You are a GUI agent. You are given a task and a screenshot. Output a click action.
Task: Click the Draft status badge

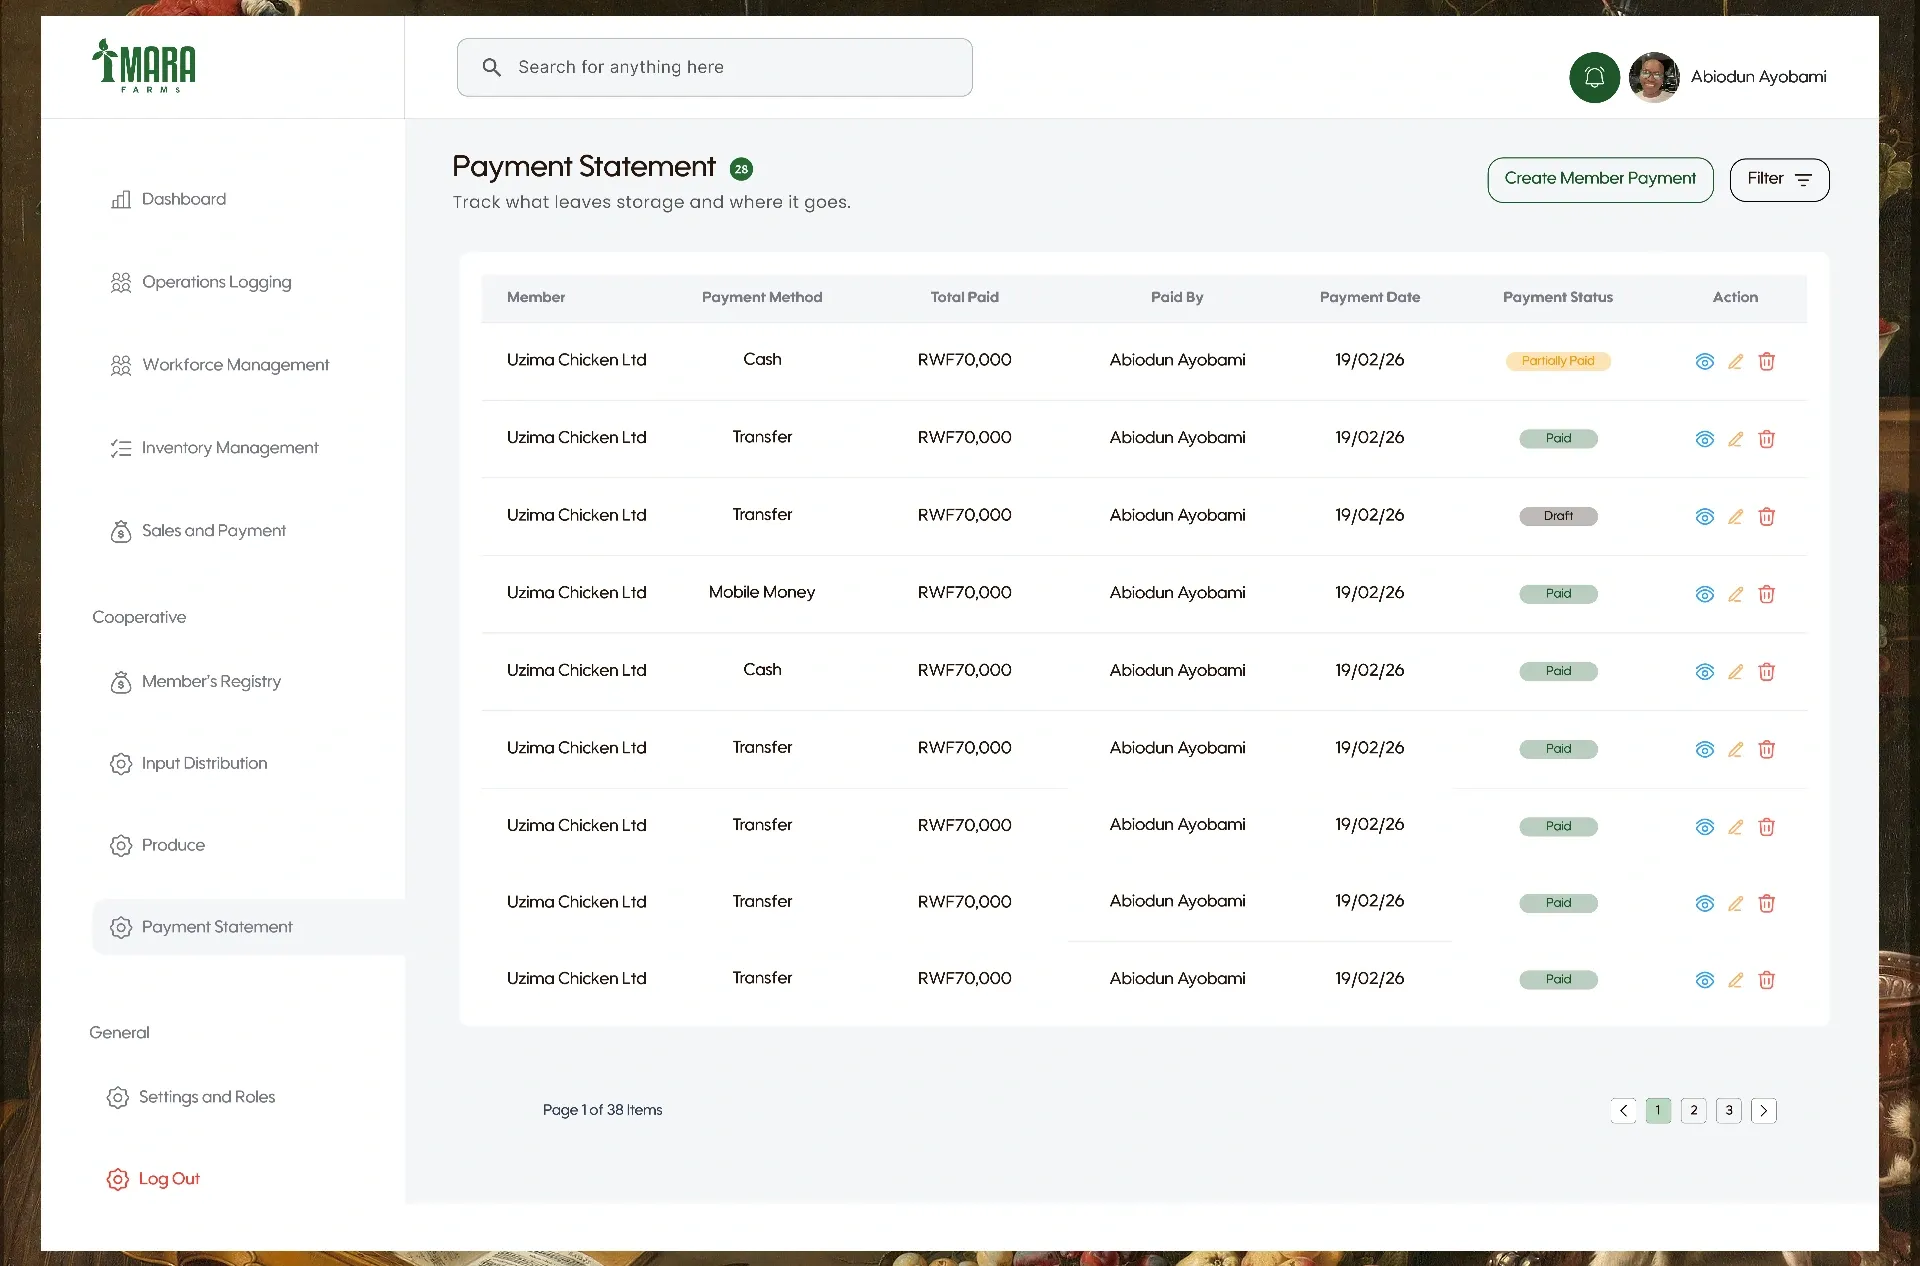coord(1558,516)
